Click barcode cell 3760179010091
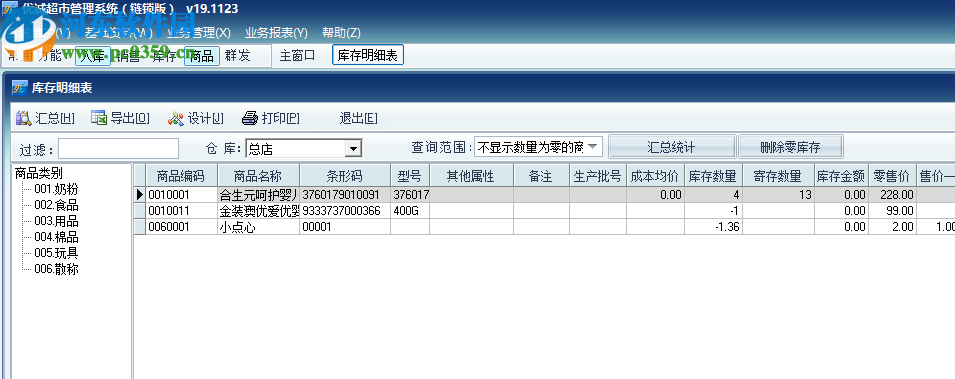Image resolution: width=955 pixels, height=379 pixels. coord(345,195)
